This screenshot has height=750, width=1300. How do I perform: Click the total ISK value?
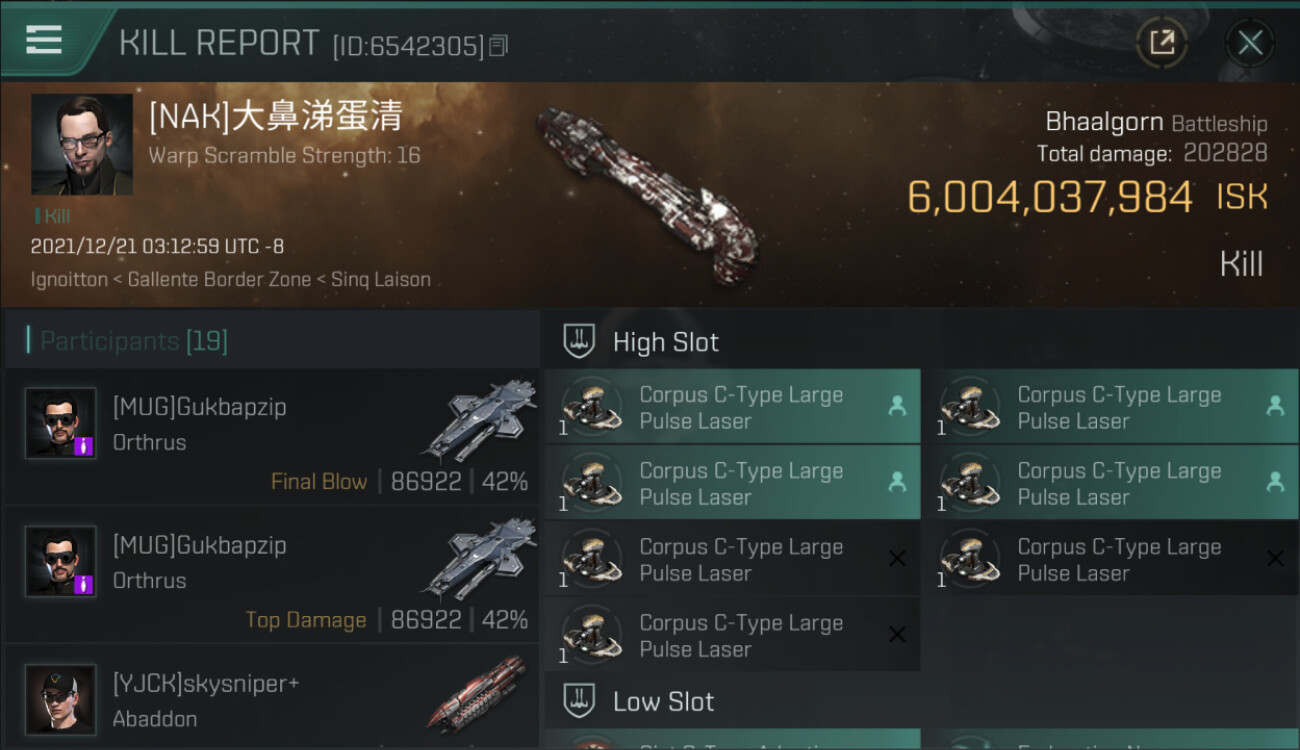(1049, 197)
